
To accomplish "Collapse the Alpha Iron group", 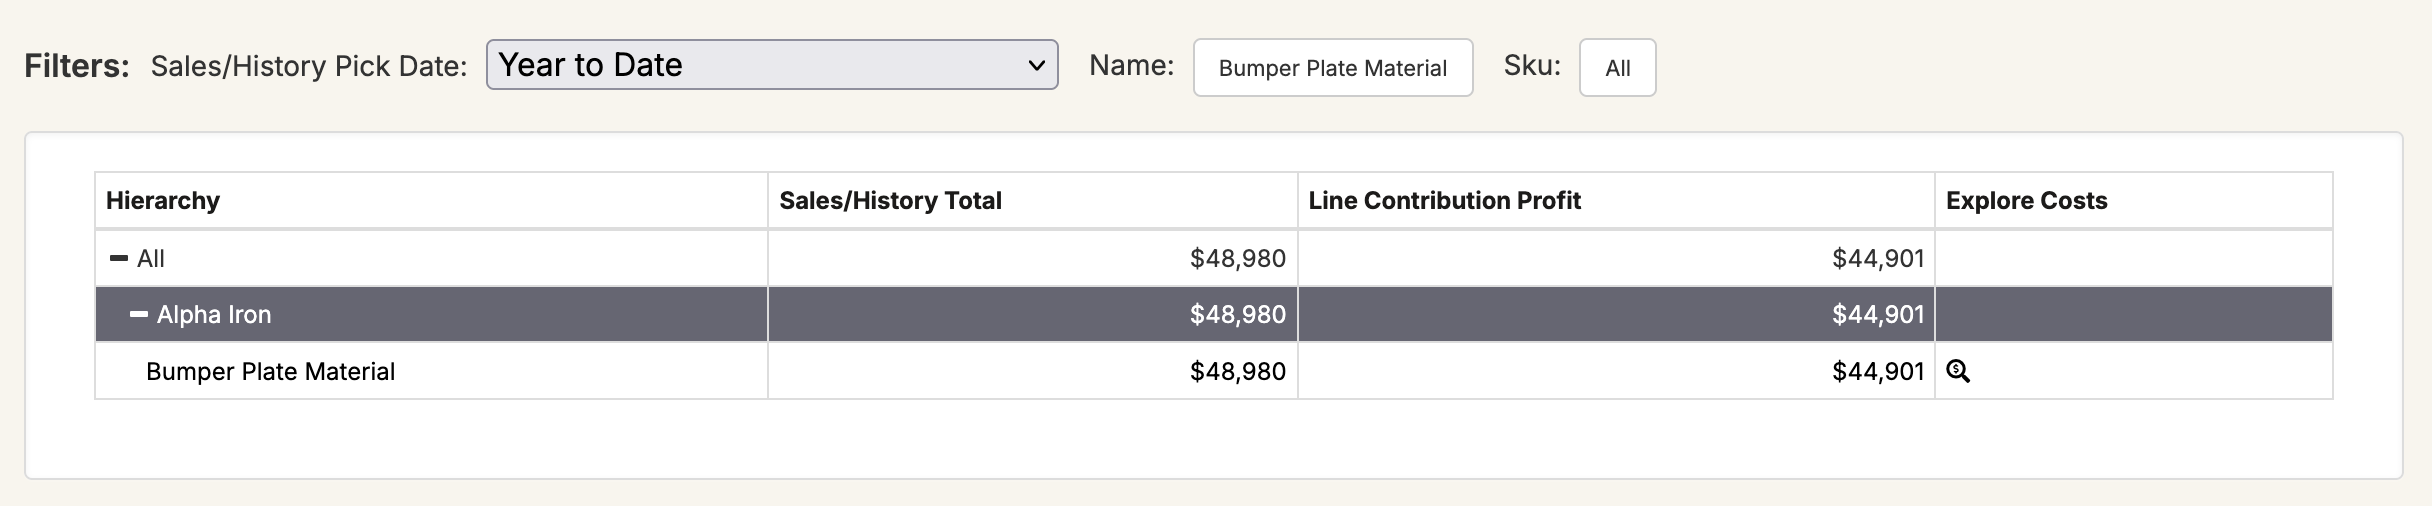I will pyautogui.click(x=139, y=314).
